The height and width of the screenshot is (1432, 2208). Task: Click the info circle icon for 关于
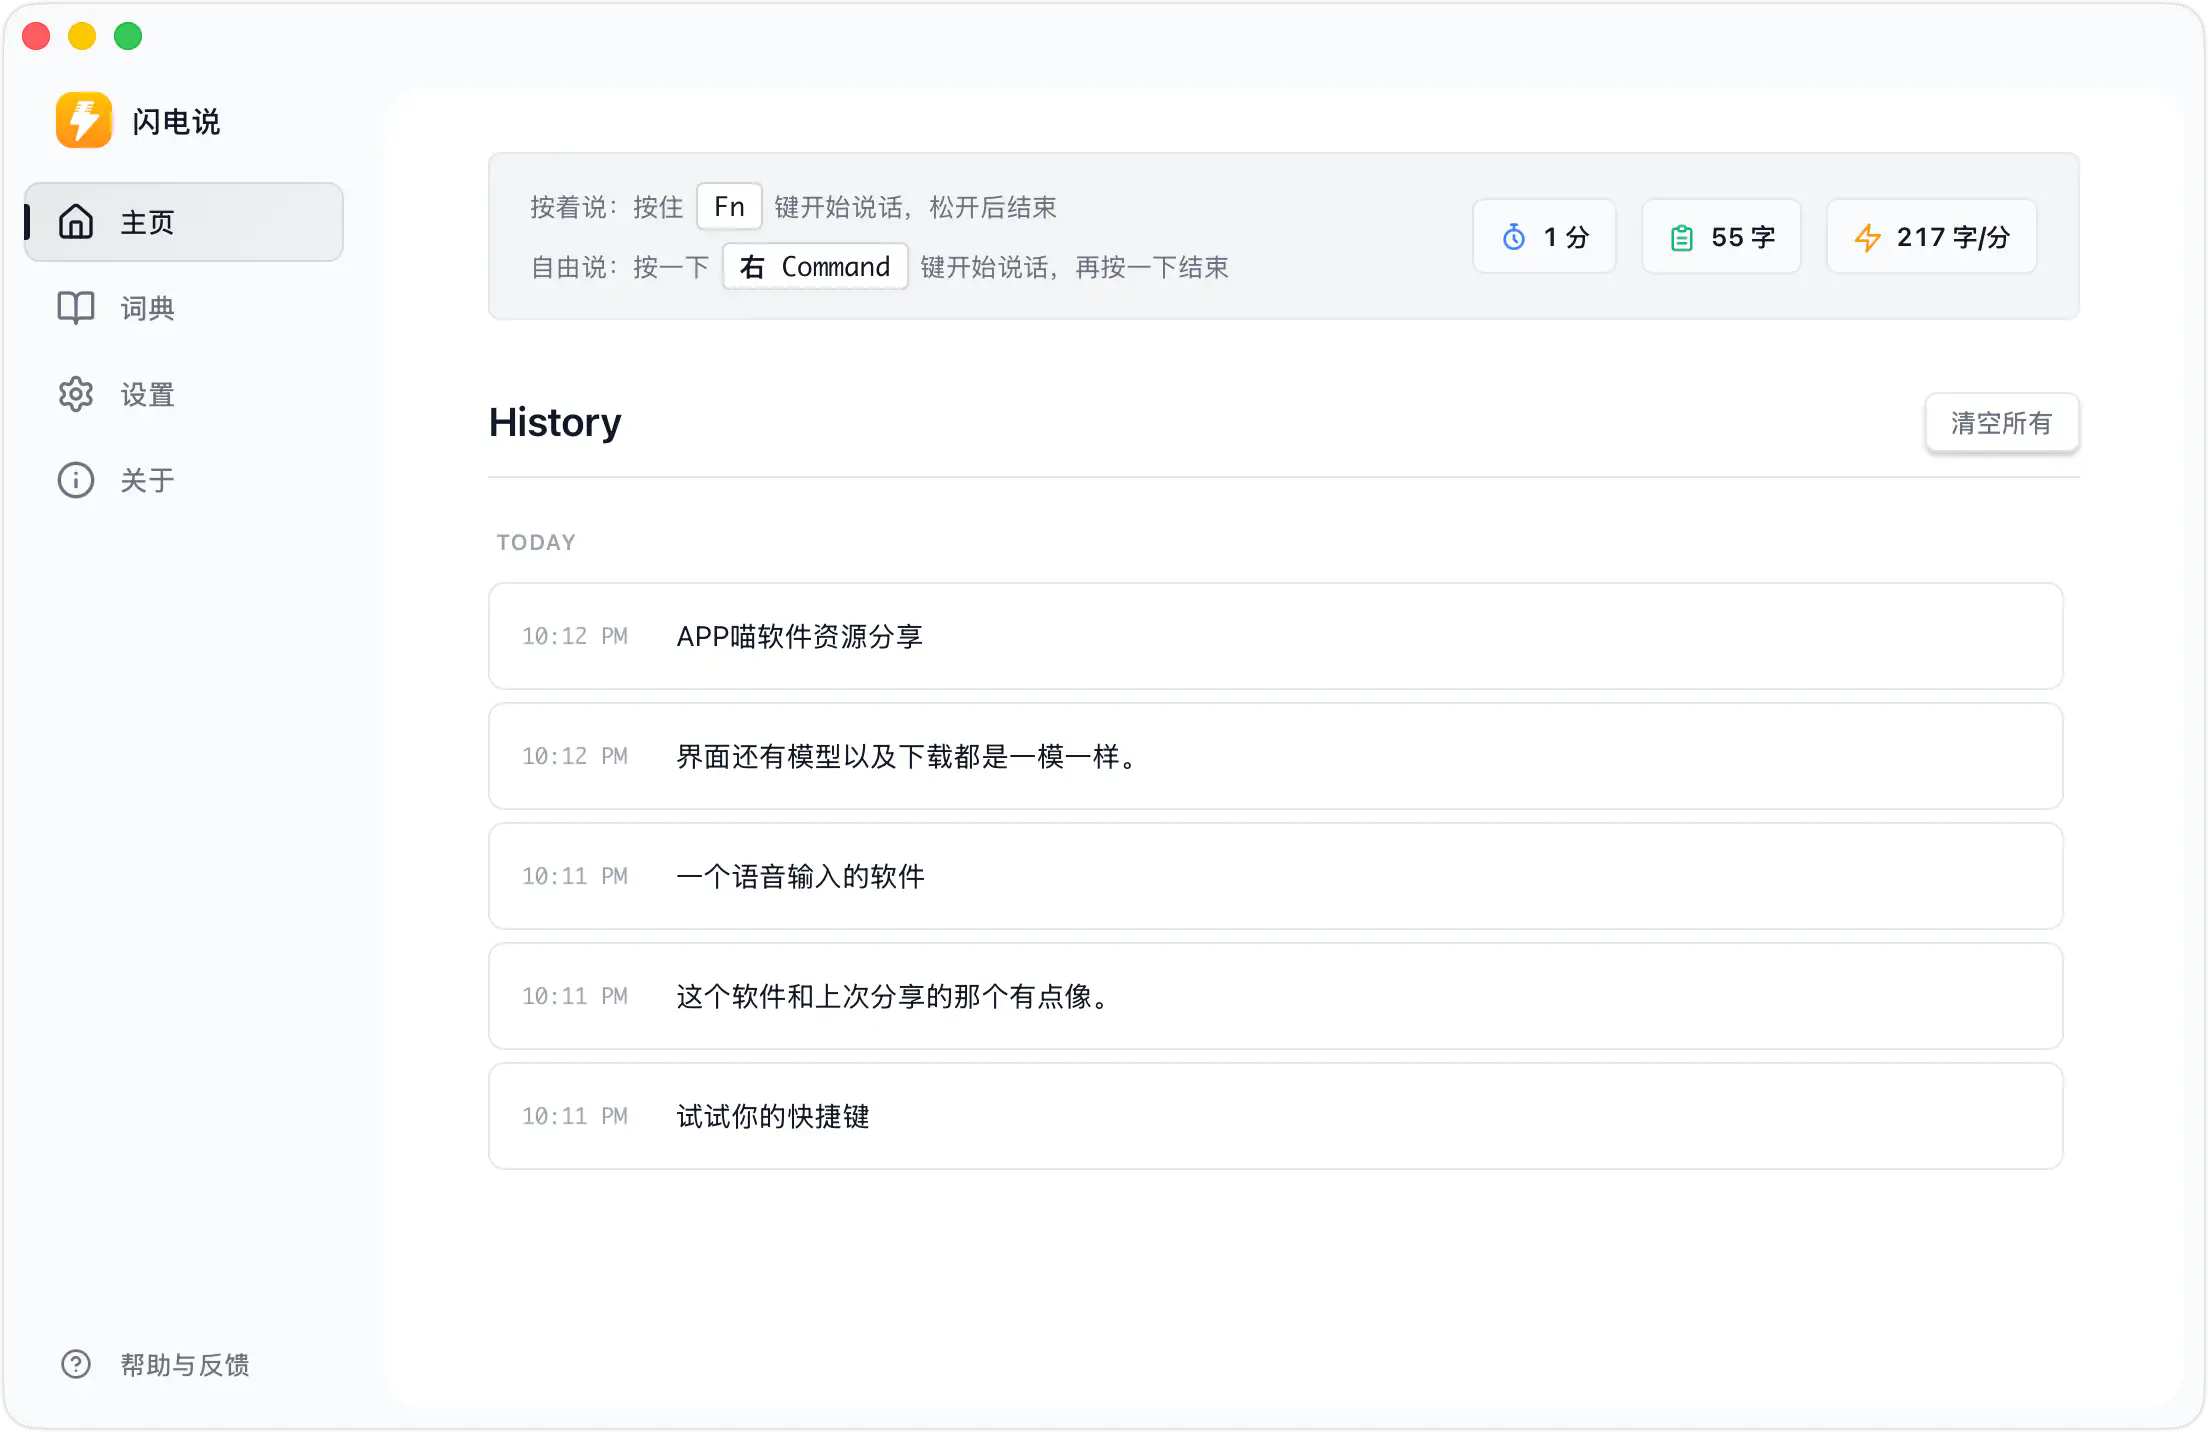[x=76, y=480]
